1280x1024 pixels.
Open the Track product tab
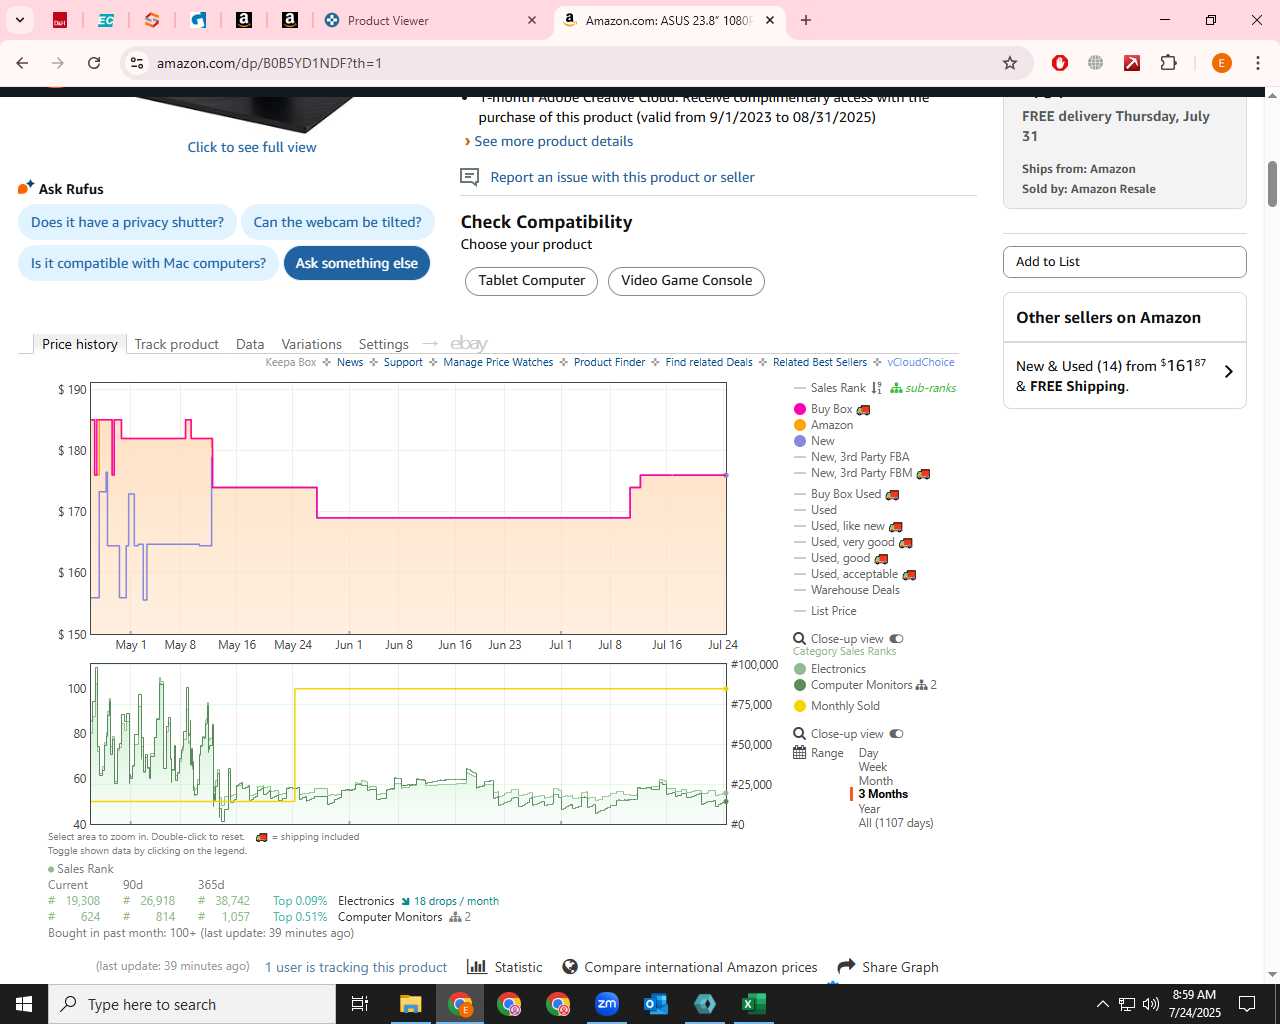click(176, 344)
